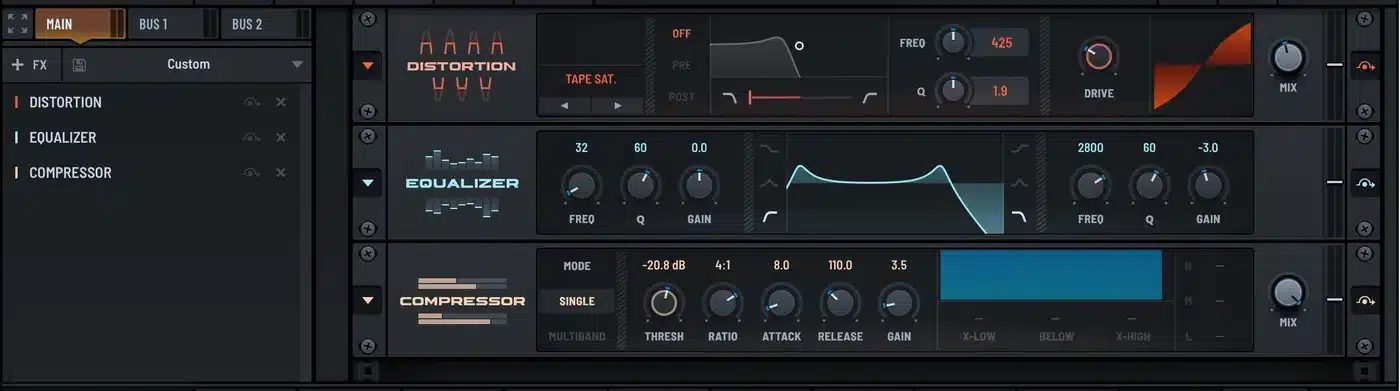Click the EQ high band Q knob

(1149, 185)
